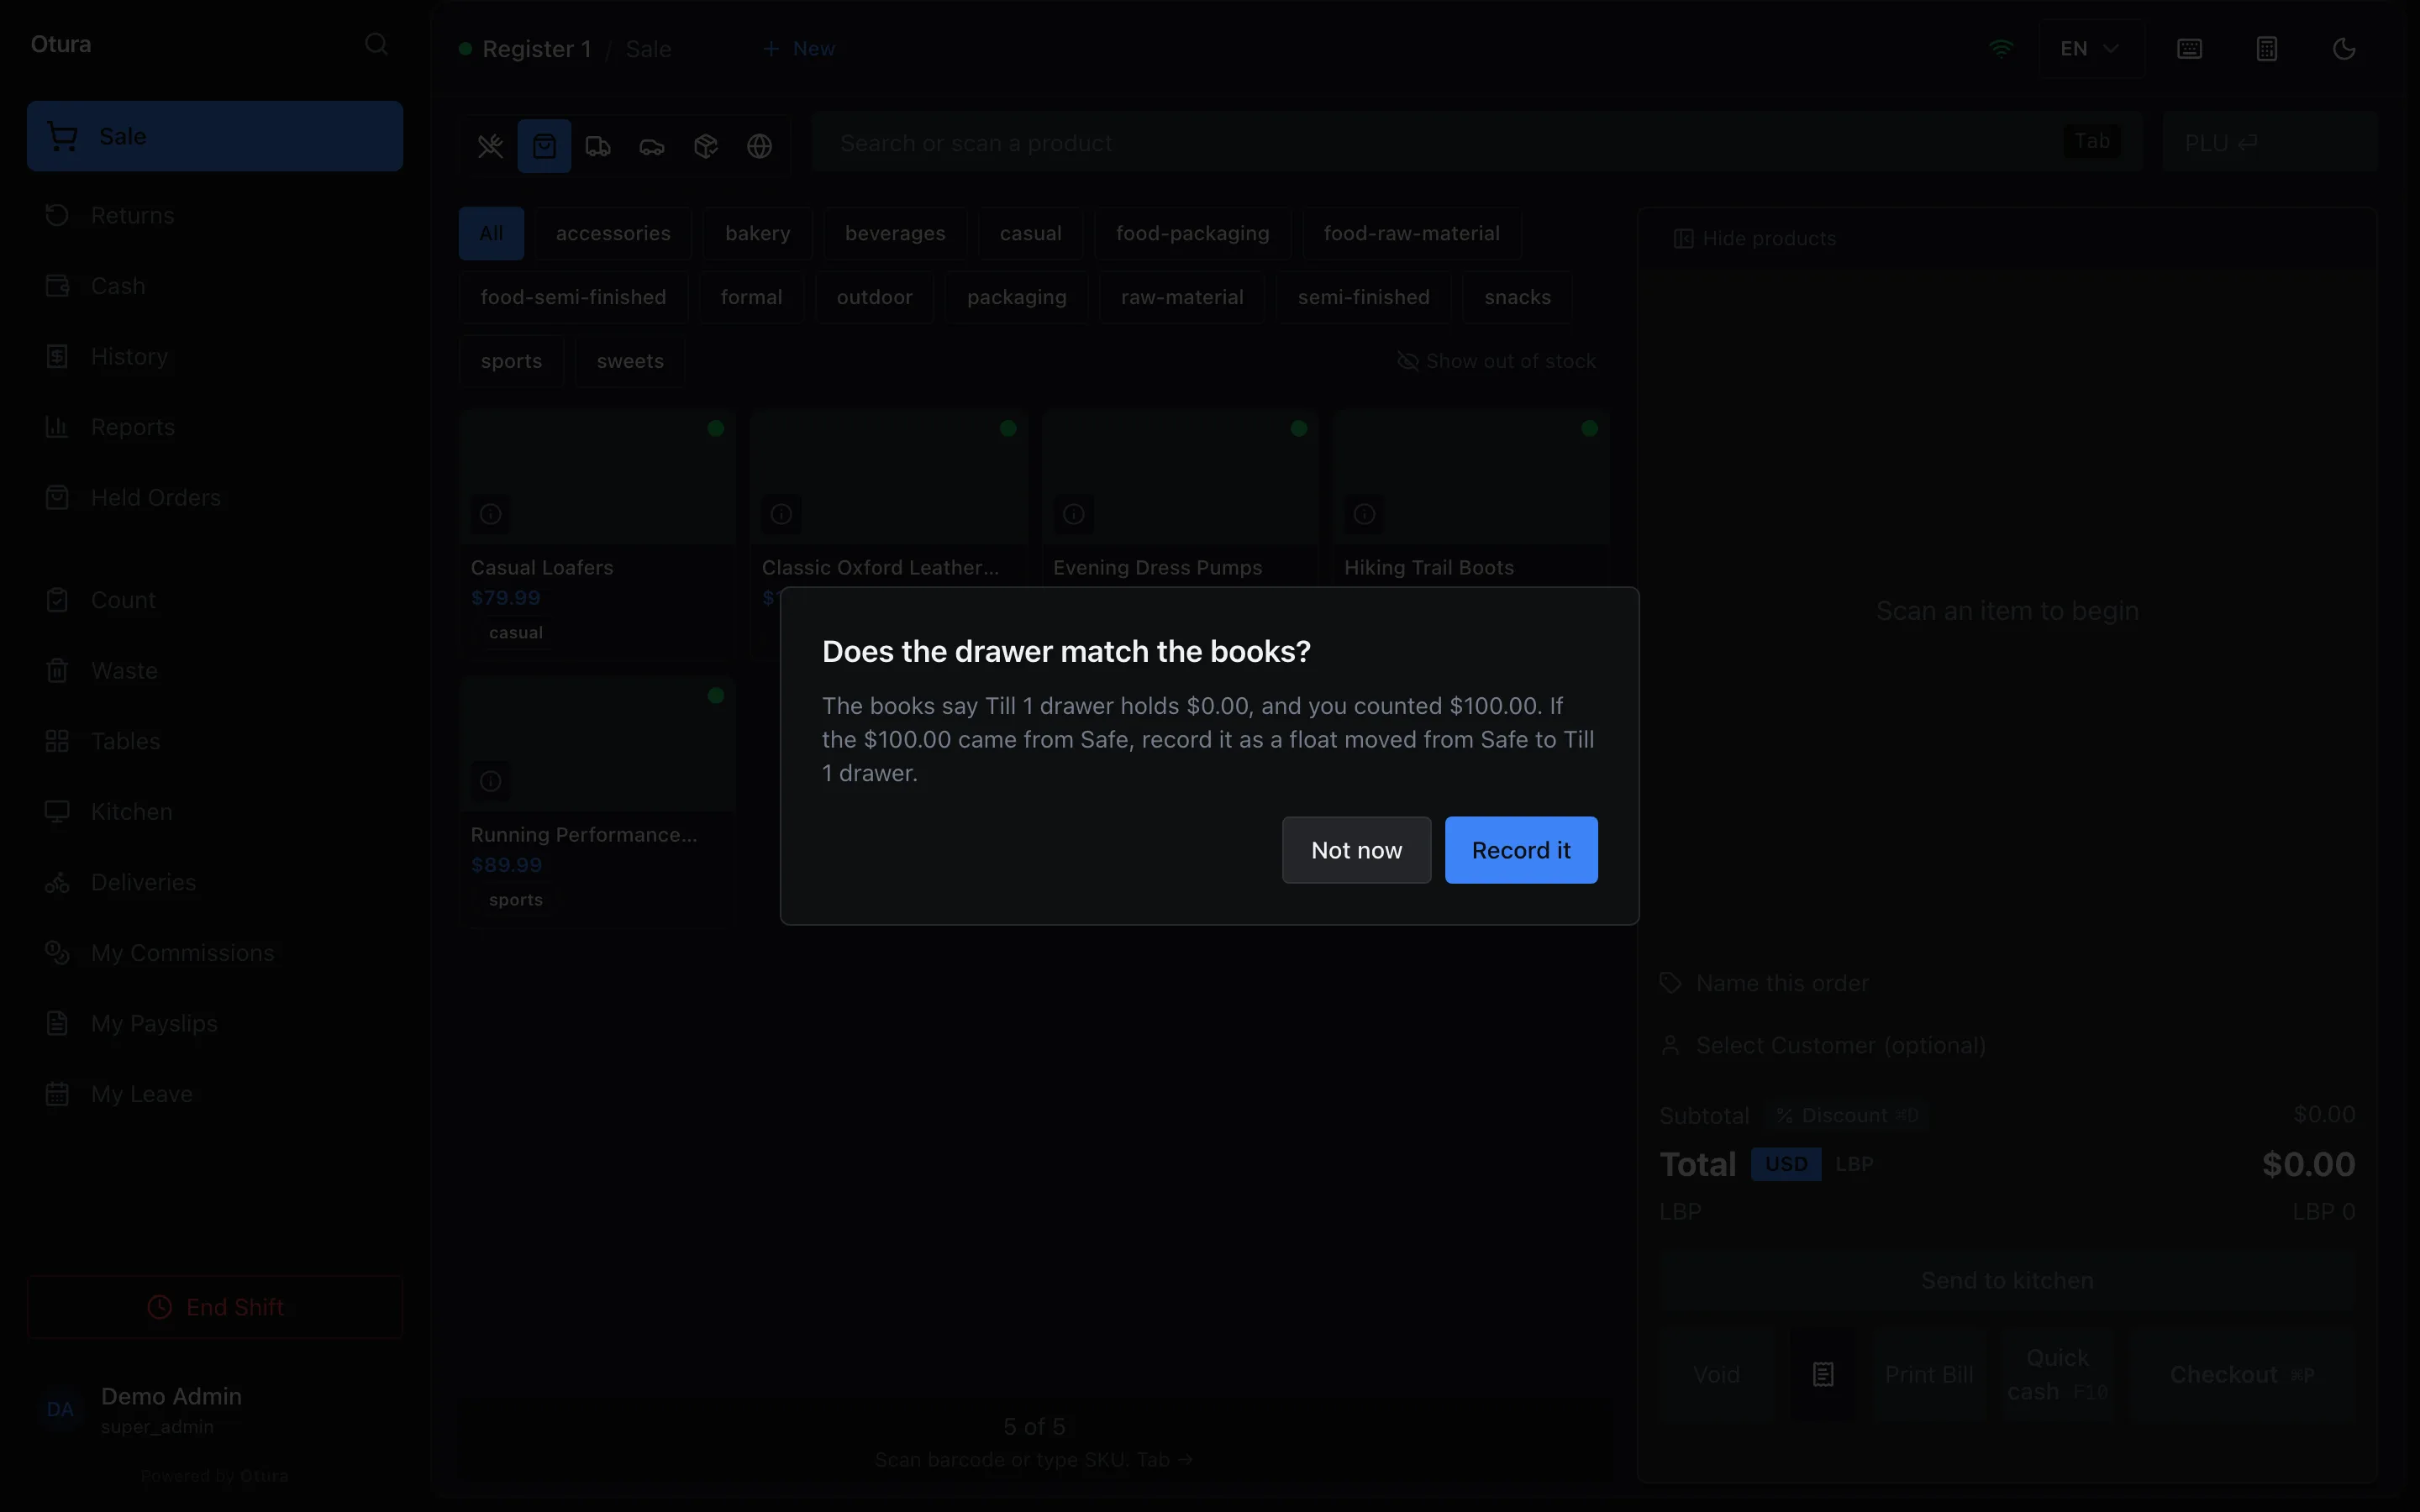
Task: Click the PLU entry field
Action: 2269,143
